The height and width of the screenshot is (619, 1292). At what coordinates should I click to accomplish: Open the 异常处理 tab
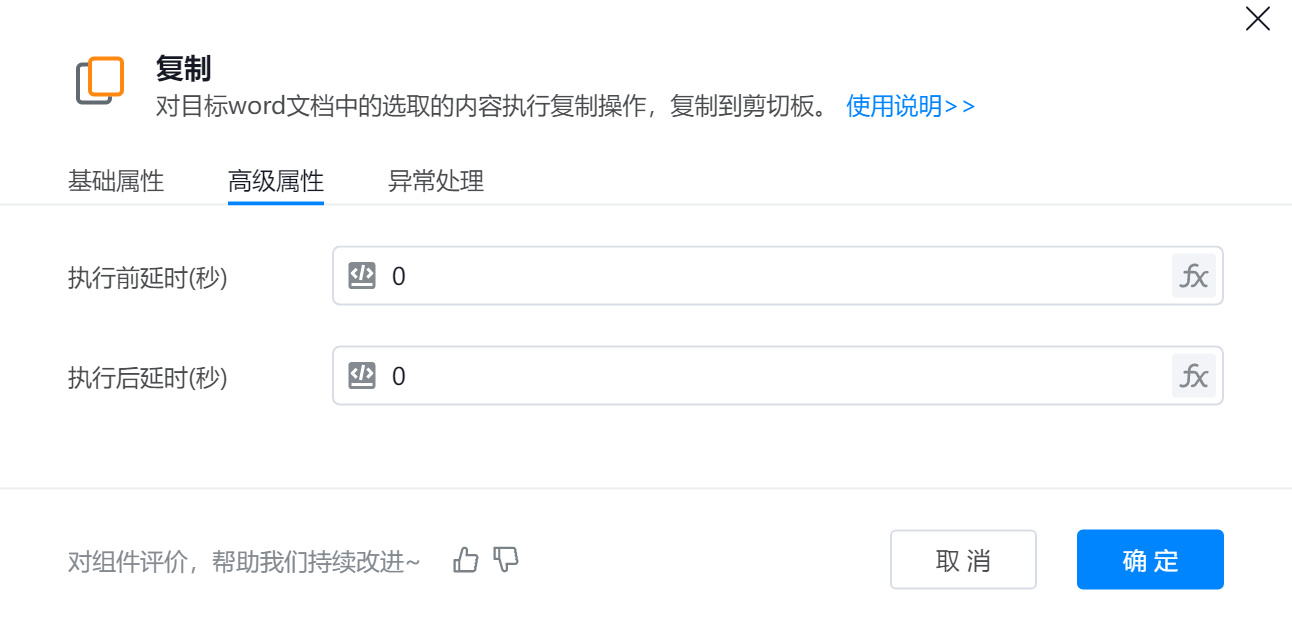point(436,182)
